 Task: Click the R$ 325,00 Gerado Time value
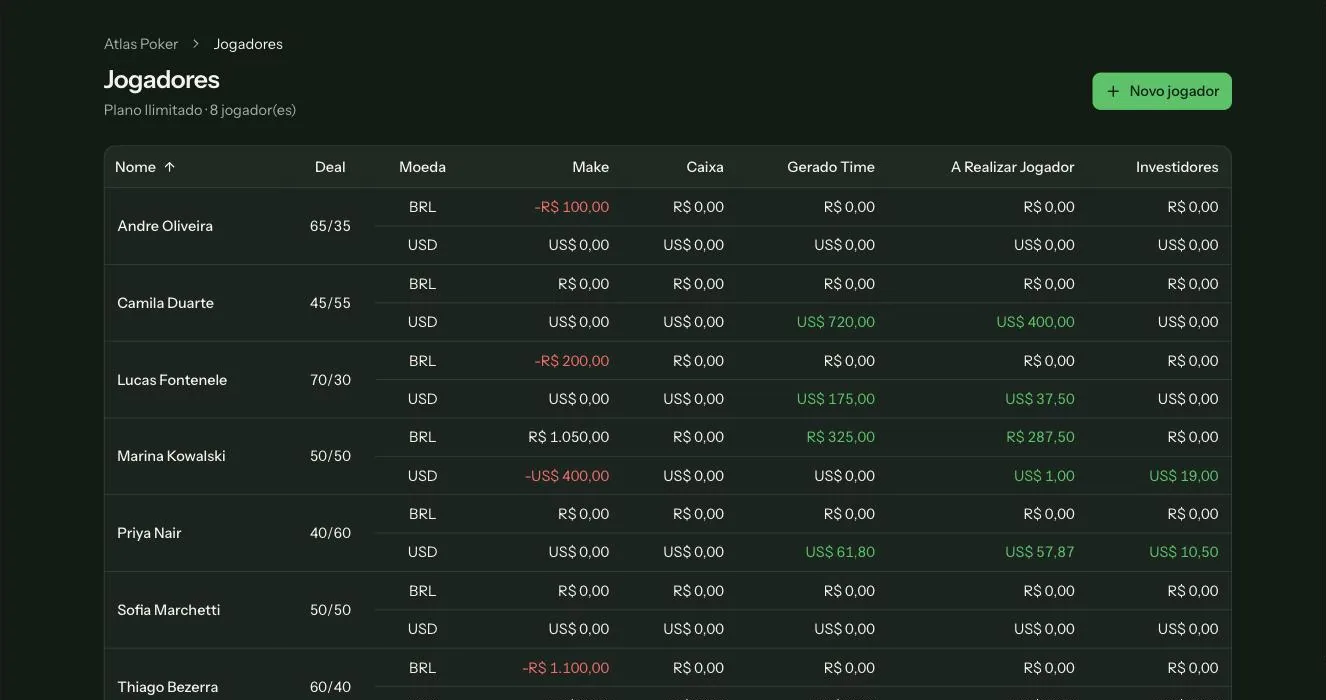[841, 437]
